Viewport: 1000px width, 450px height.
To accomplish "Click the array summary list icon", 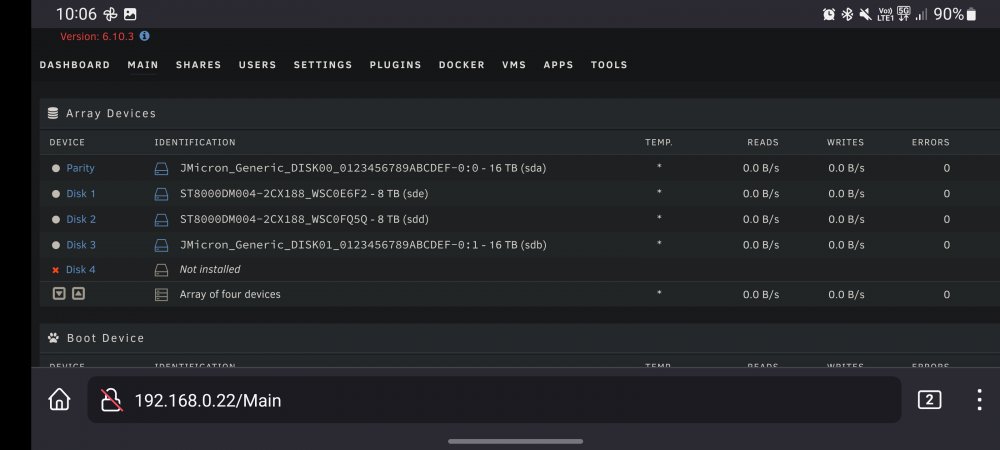I will click(161, 294).
